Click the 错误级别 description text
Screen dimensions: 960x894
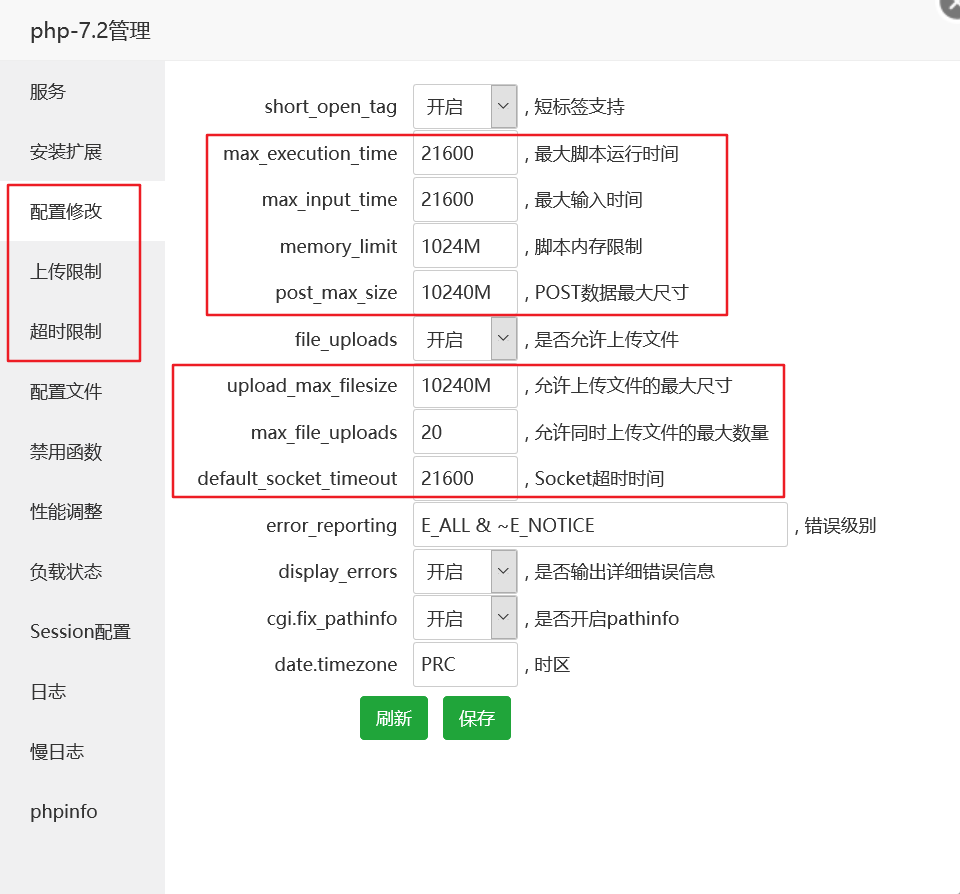(840, 525)
